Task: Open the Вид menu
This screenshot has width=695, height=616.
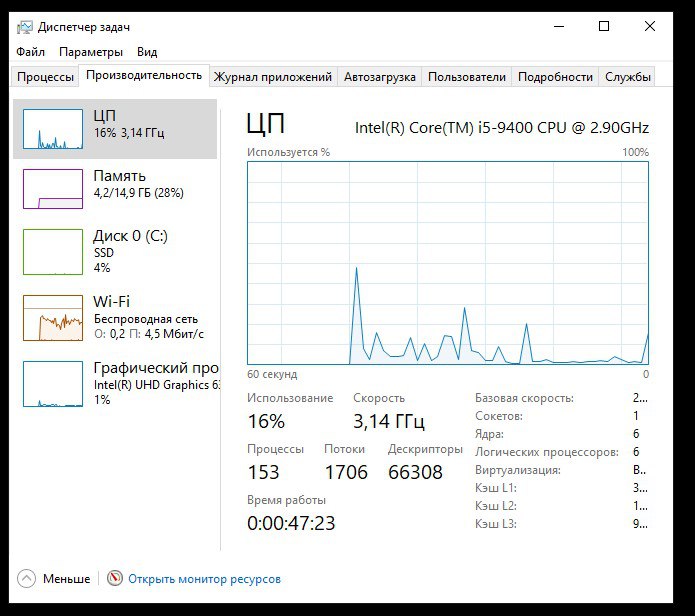Action: (147, 52)
